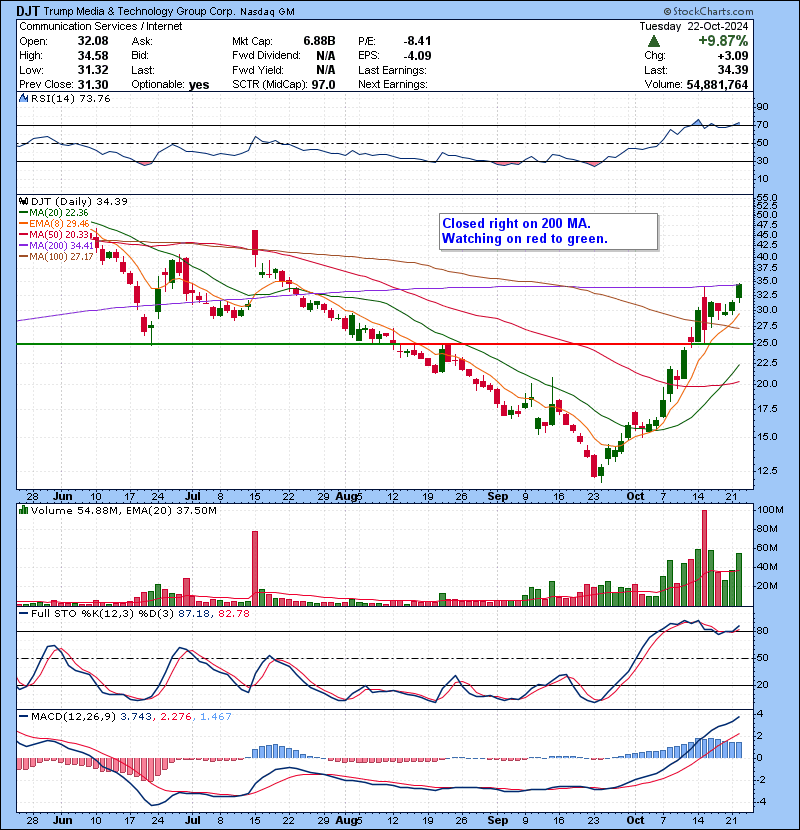Click the High value 34.58
The height and width of the screenshot is (830, 800).
(93, 56)
